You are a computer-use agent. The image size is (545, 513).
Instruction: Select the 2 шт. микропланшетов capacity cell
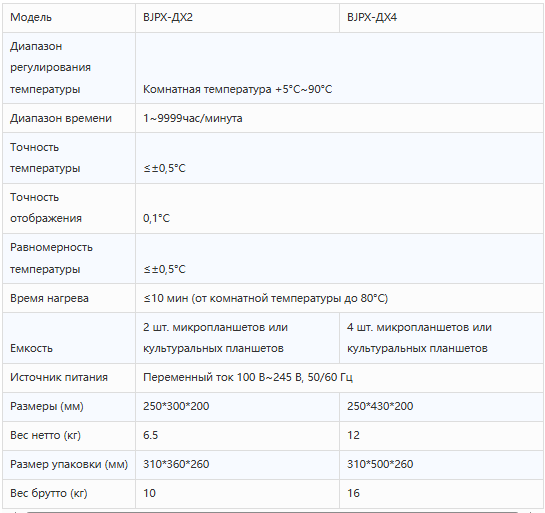click(x=237, y=338)
